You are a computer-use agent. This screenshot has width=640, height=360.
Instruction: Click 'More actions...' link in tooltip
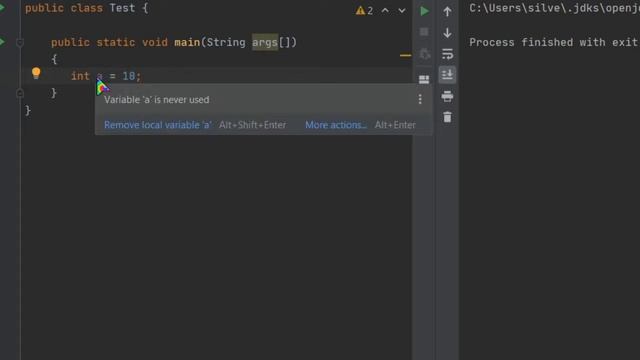tap(336, 125)
